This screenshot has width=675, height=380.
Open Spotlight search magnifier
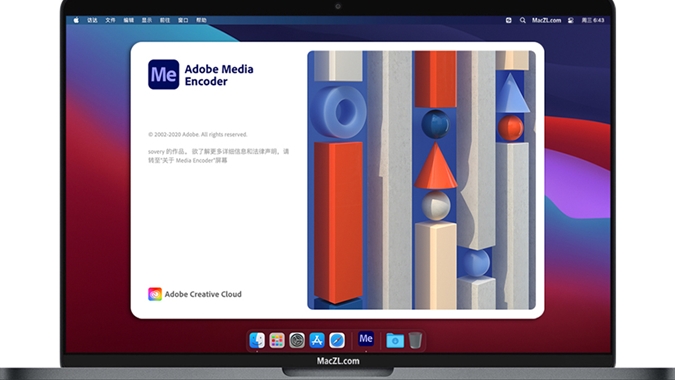pyautogui.click(x=522, y=20)
